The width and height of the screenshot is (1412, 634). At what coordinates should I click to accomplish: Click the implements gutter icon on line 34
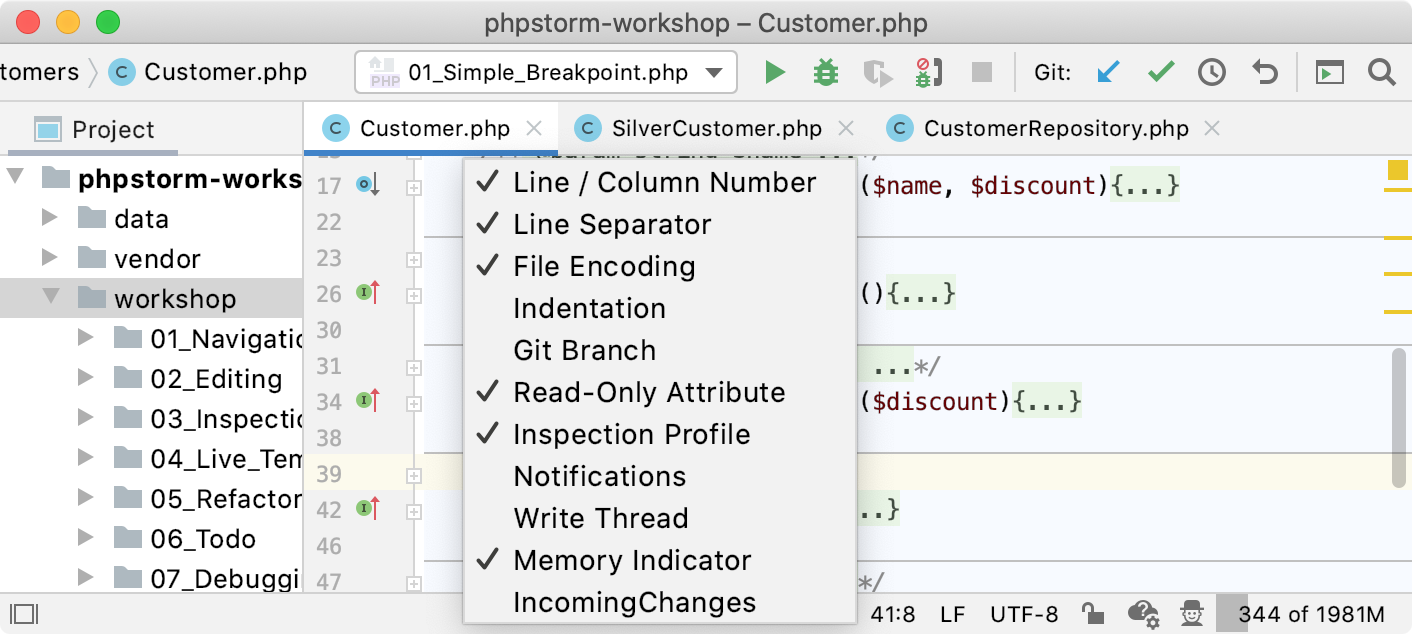(368, 401)
